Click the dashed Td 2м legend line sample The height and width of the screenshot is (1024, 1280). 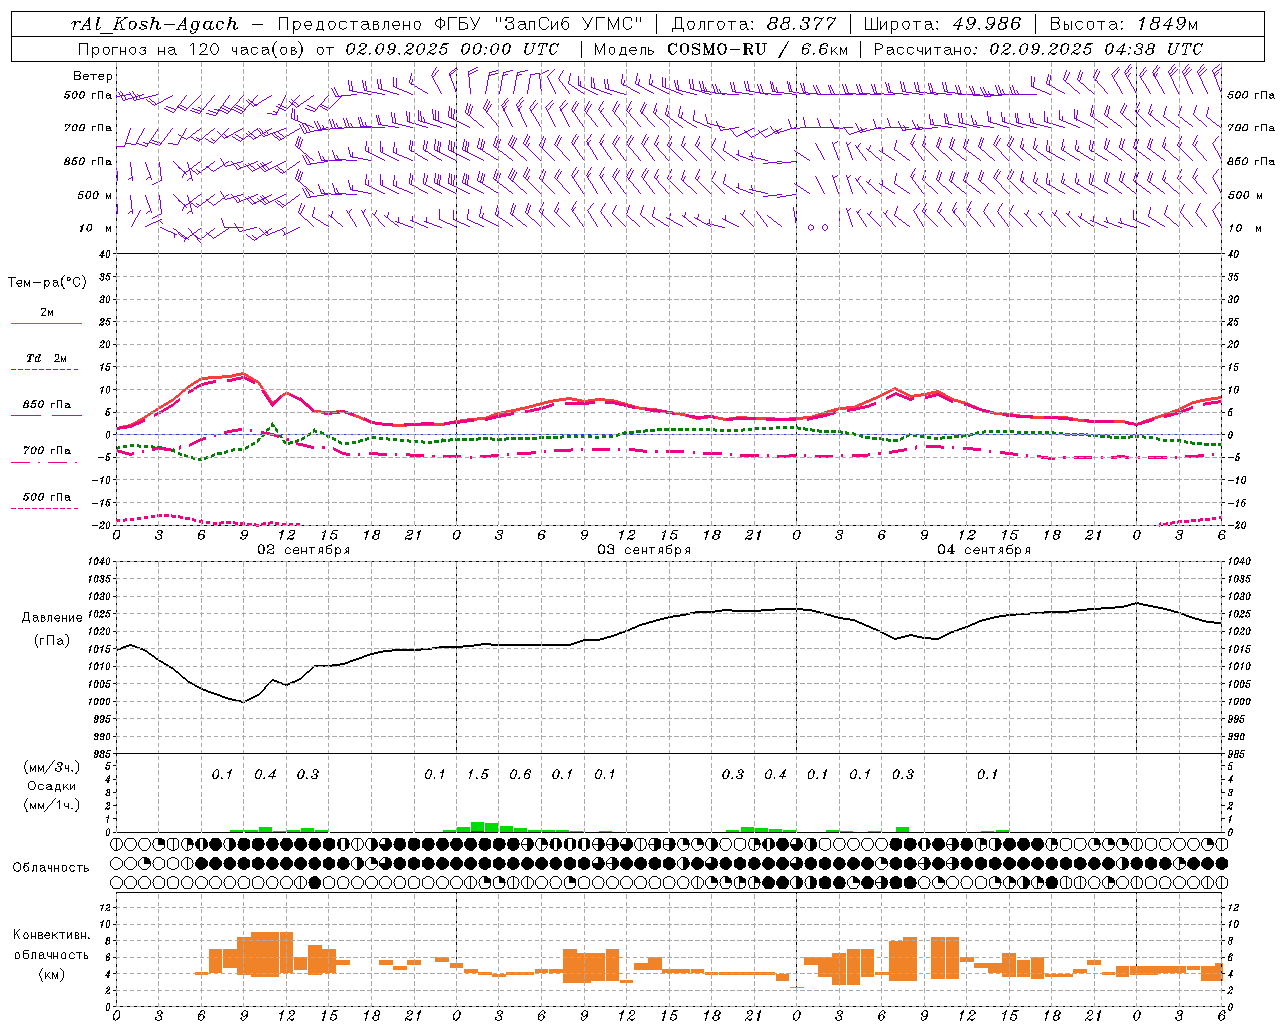click(x=47, y=370)
